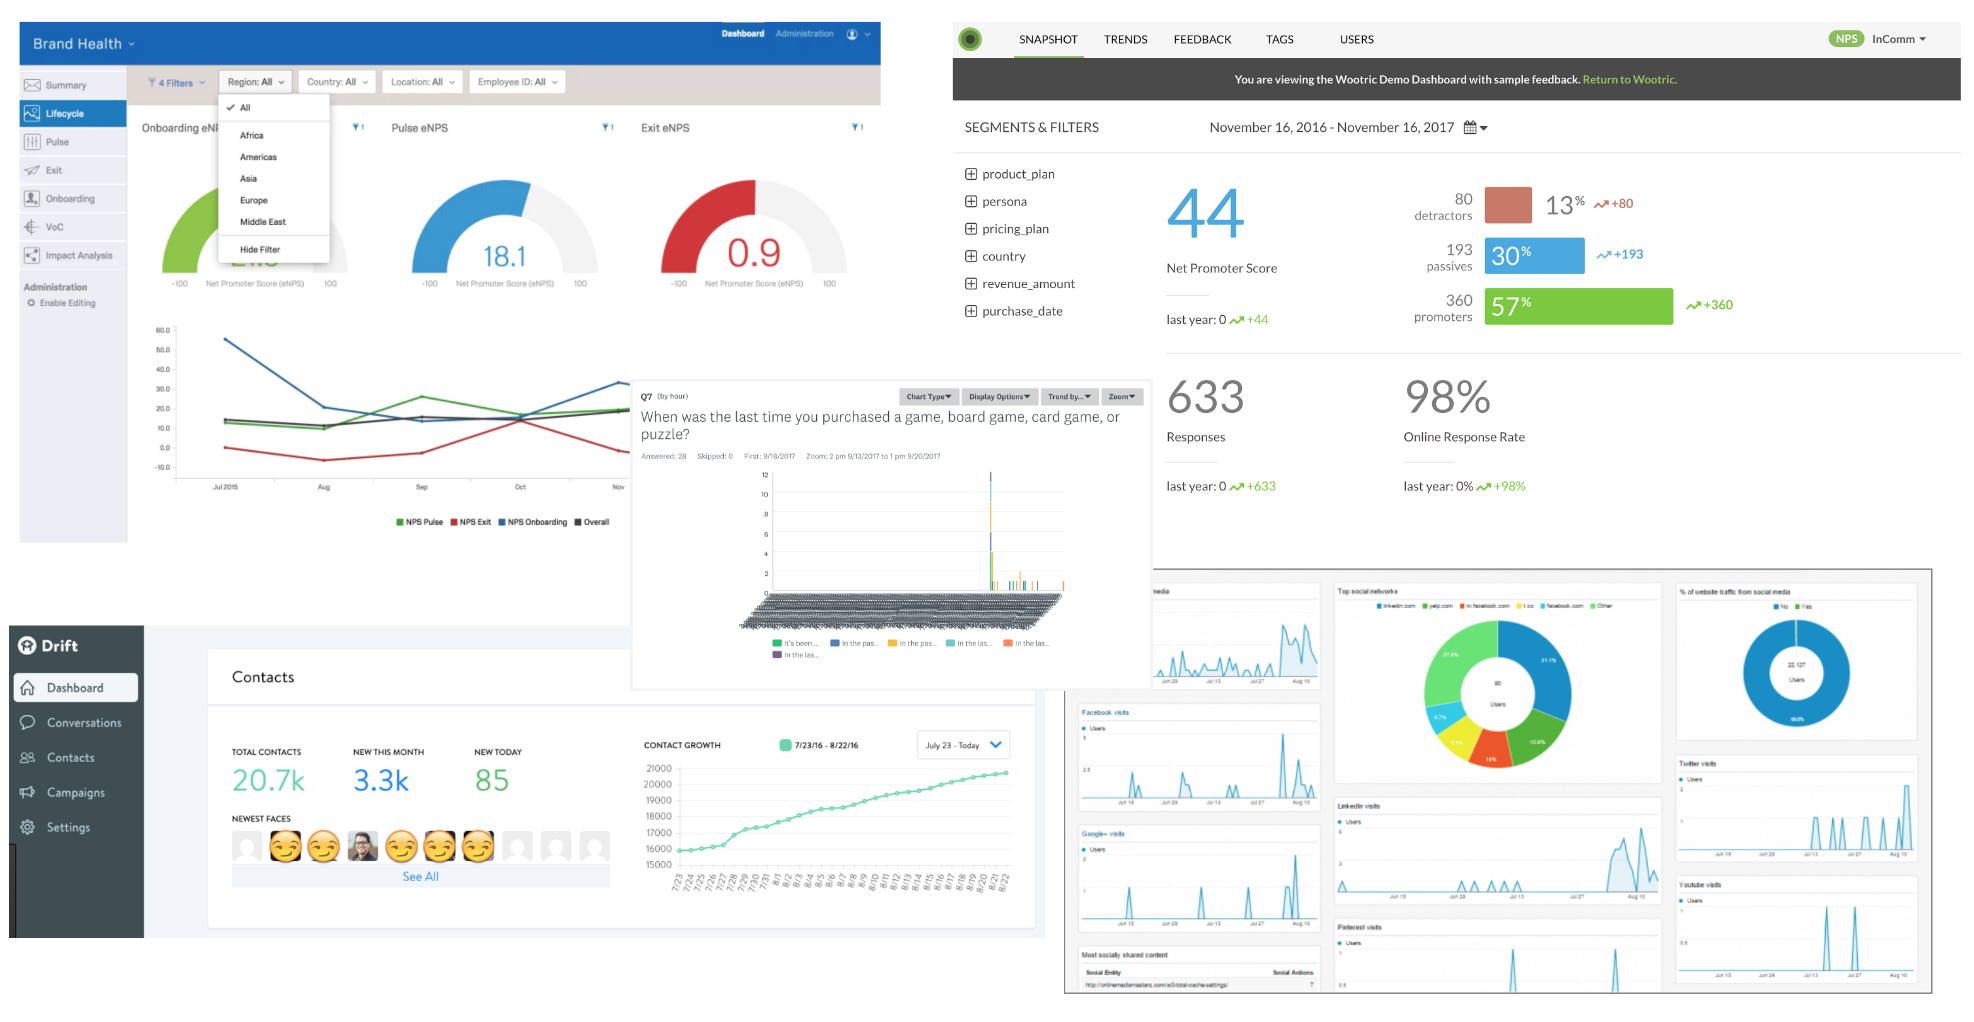Open Employee ID: All dropdown

pyautogui.click(x=517, y=82)
